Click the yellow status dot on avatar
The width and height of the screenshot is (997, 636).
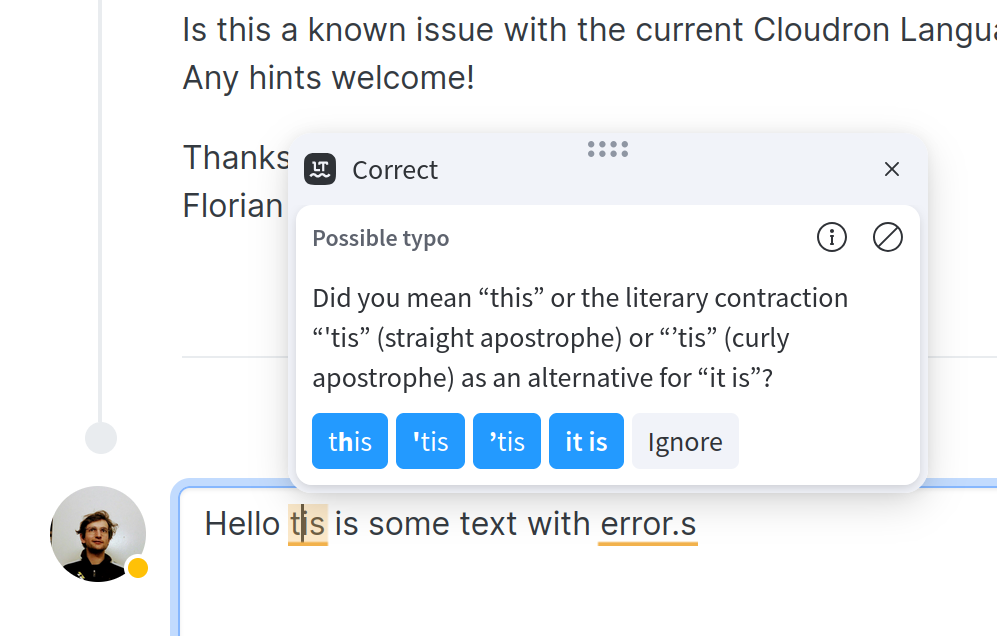[138, 568]
